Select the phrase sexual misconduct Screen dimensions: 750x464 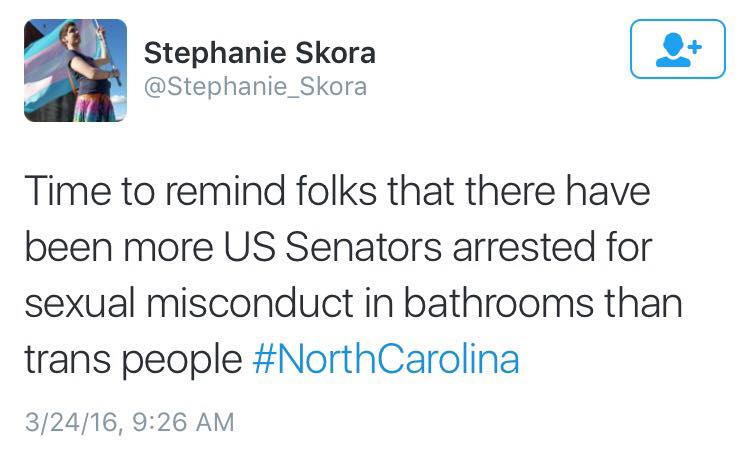(x=189, y=303)
